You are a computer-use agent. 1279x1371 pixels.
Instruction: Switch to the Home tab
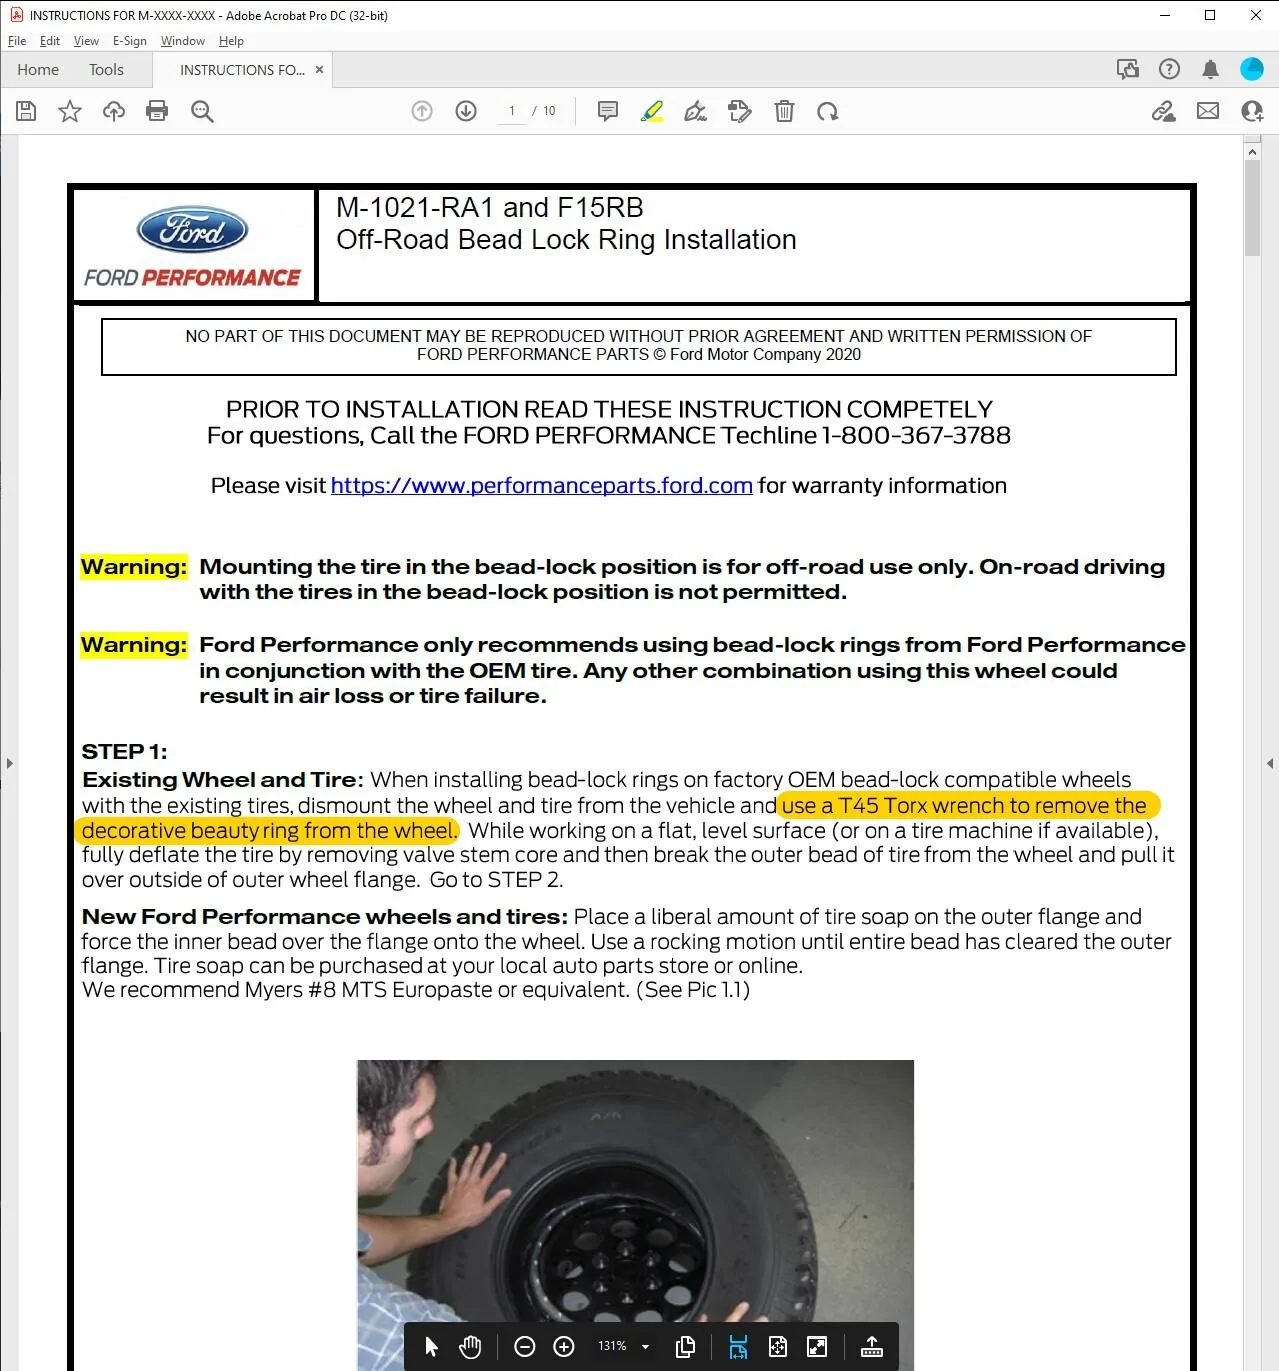point(38,70)
